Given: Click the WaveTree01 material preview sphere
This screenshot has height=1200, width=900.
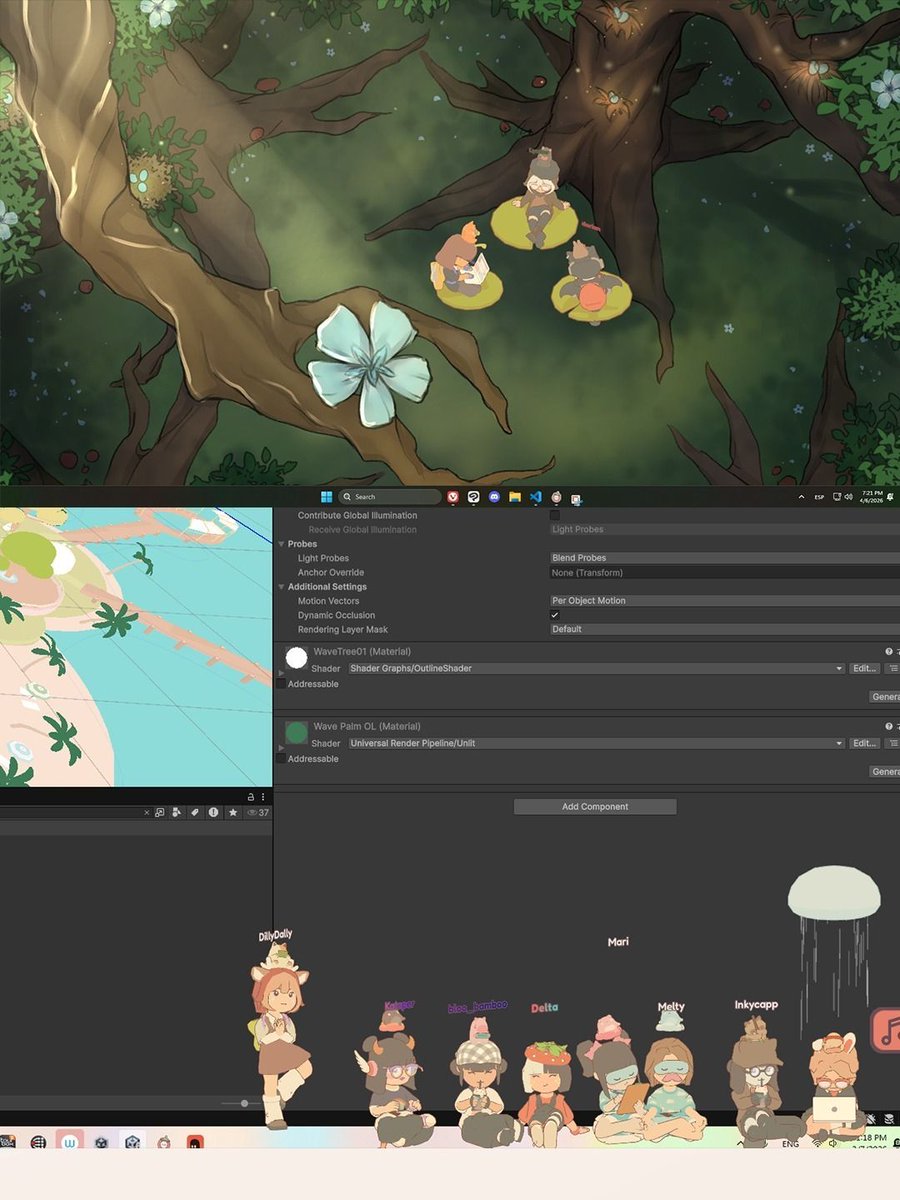Looking at the screenshot, I should (296, 657).
